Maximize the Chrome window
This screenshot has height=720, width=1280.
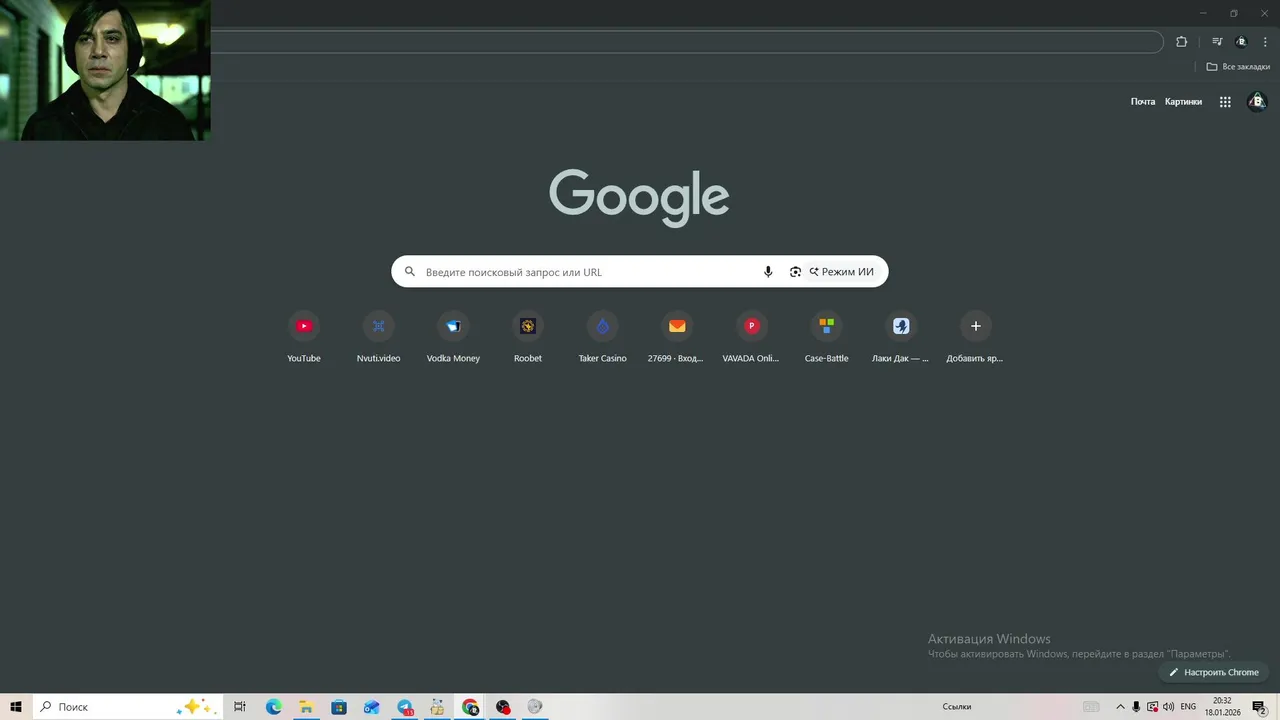1234,13
